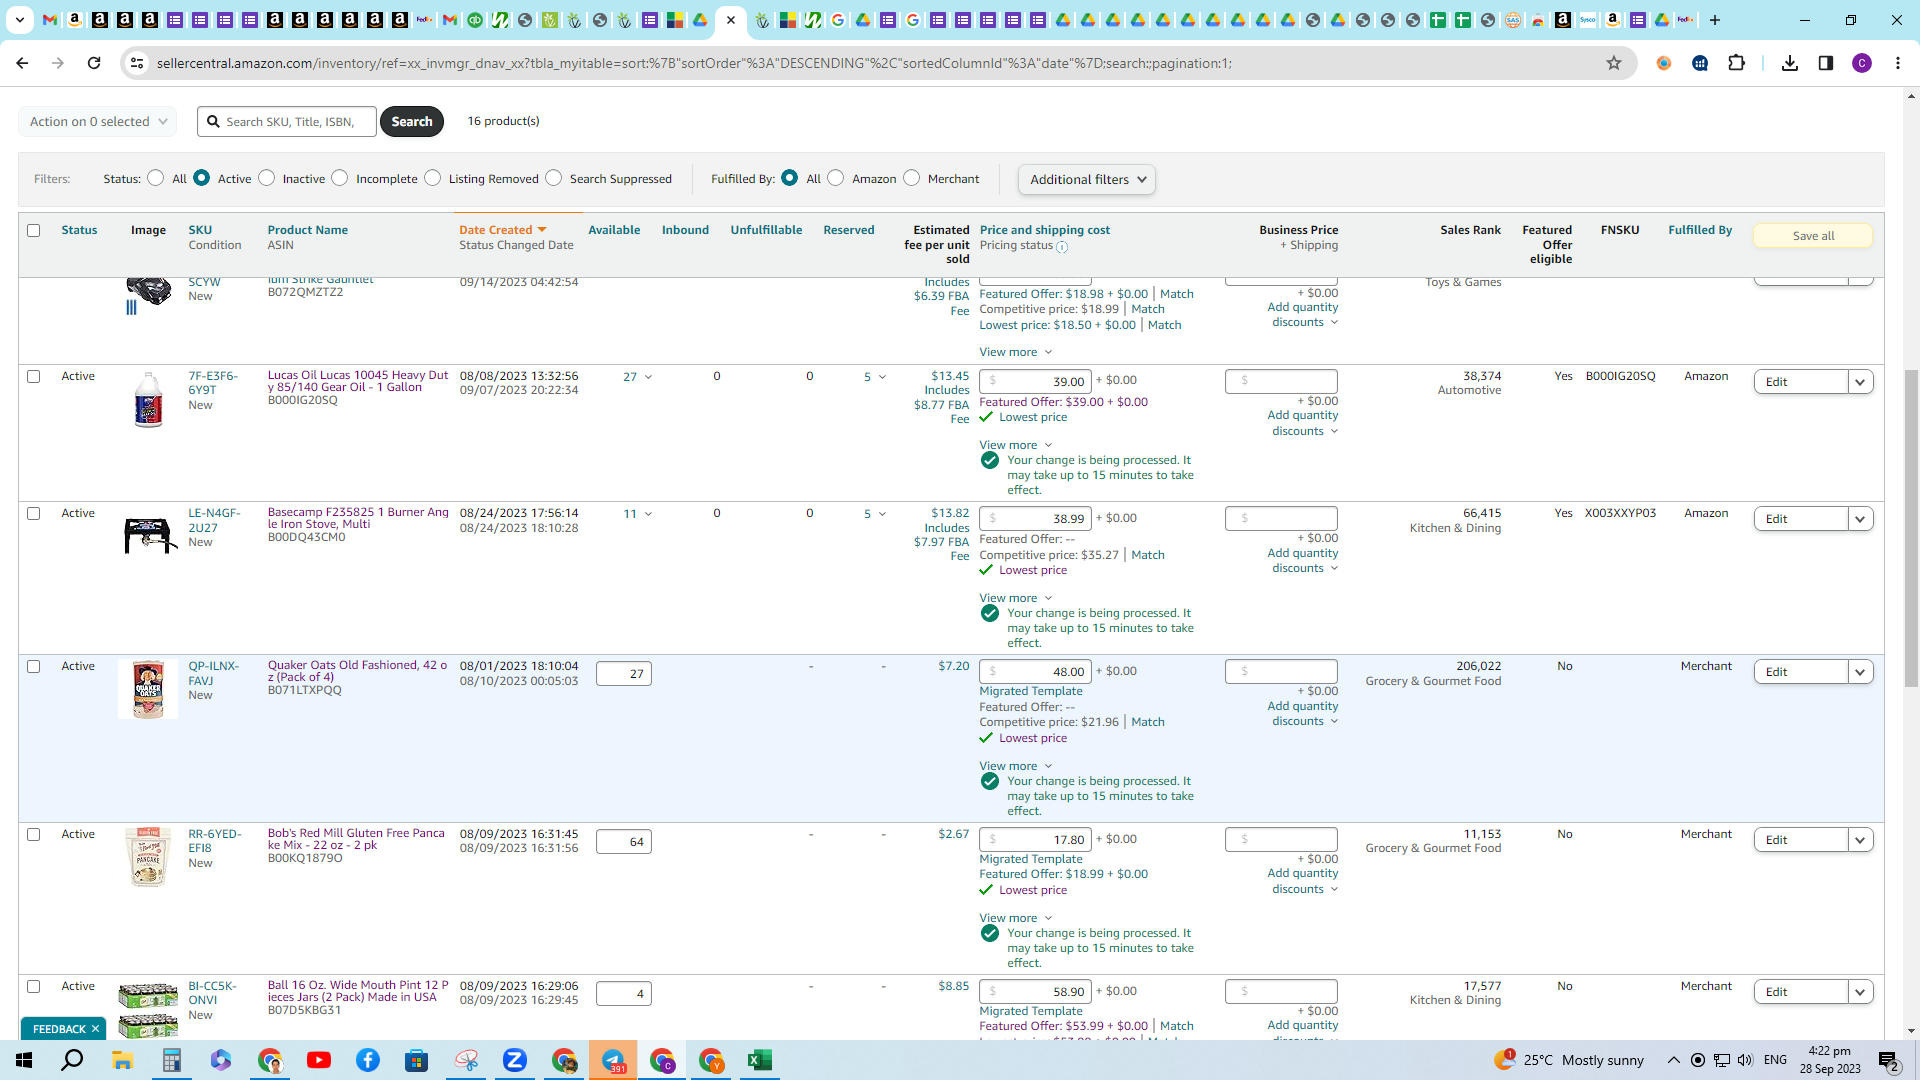Select the Basecamp stove row checkbox
The width and height of the screenshot is (1920, 1080).
pos(34,514)
